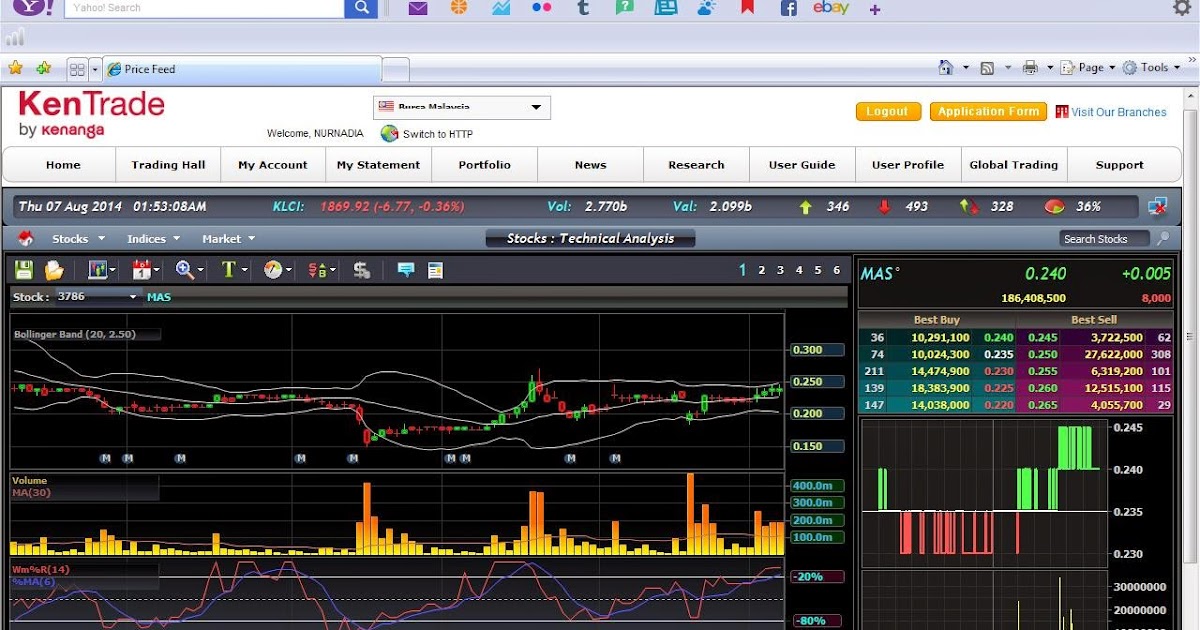Open the Bursa Malaysia market dropdown

pyautogui.click(x=462, y=107)
